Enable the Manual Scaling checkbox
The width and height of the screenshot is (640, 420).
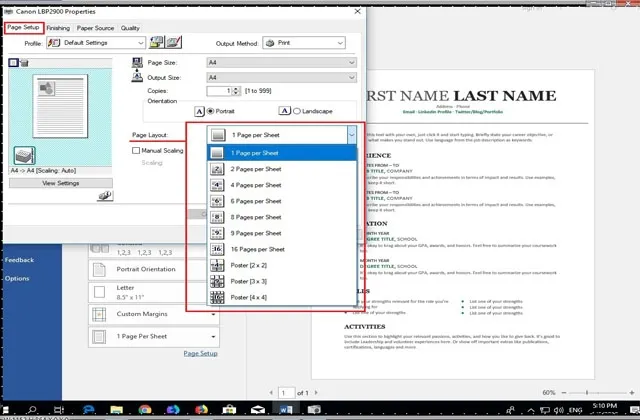tap(137, 151)
